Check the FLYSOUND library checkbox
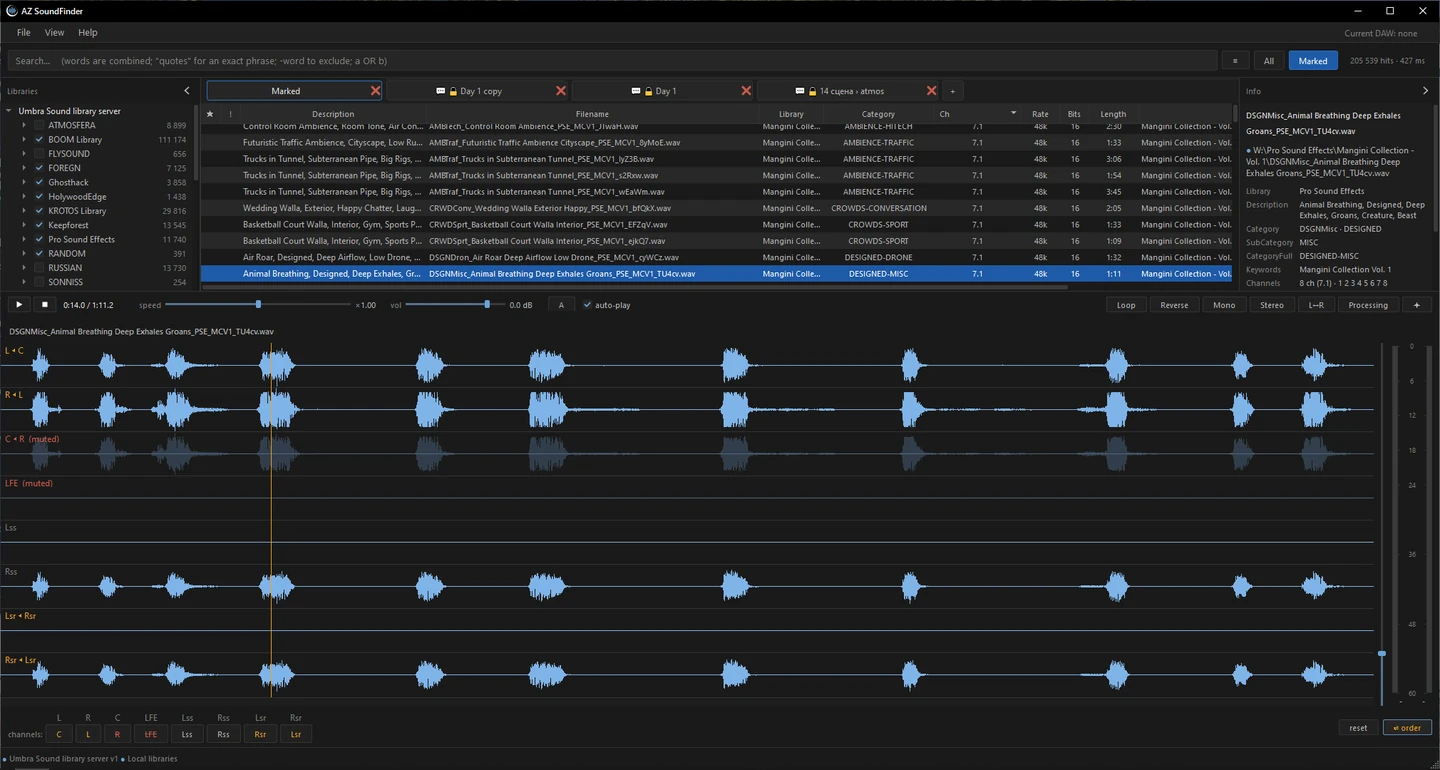This screenshot has height=770, width=1440. [39, 154]
